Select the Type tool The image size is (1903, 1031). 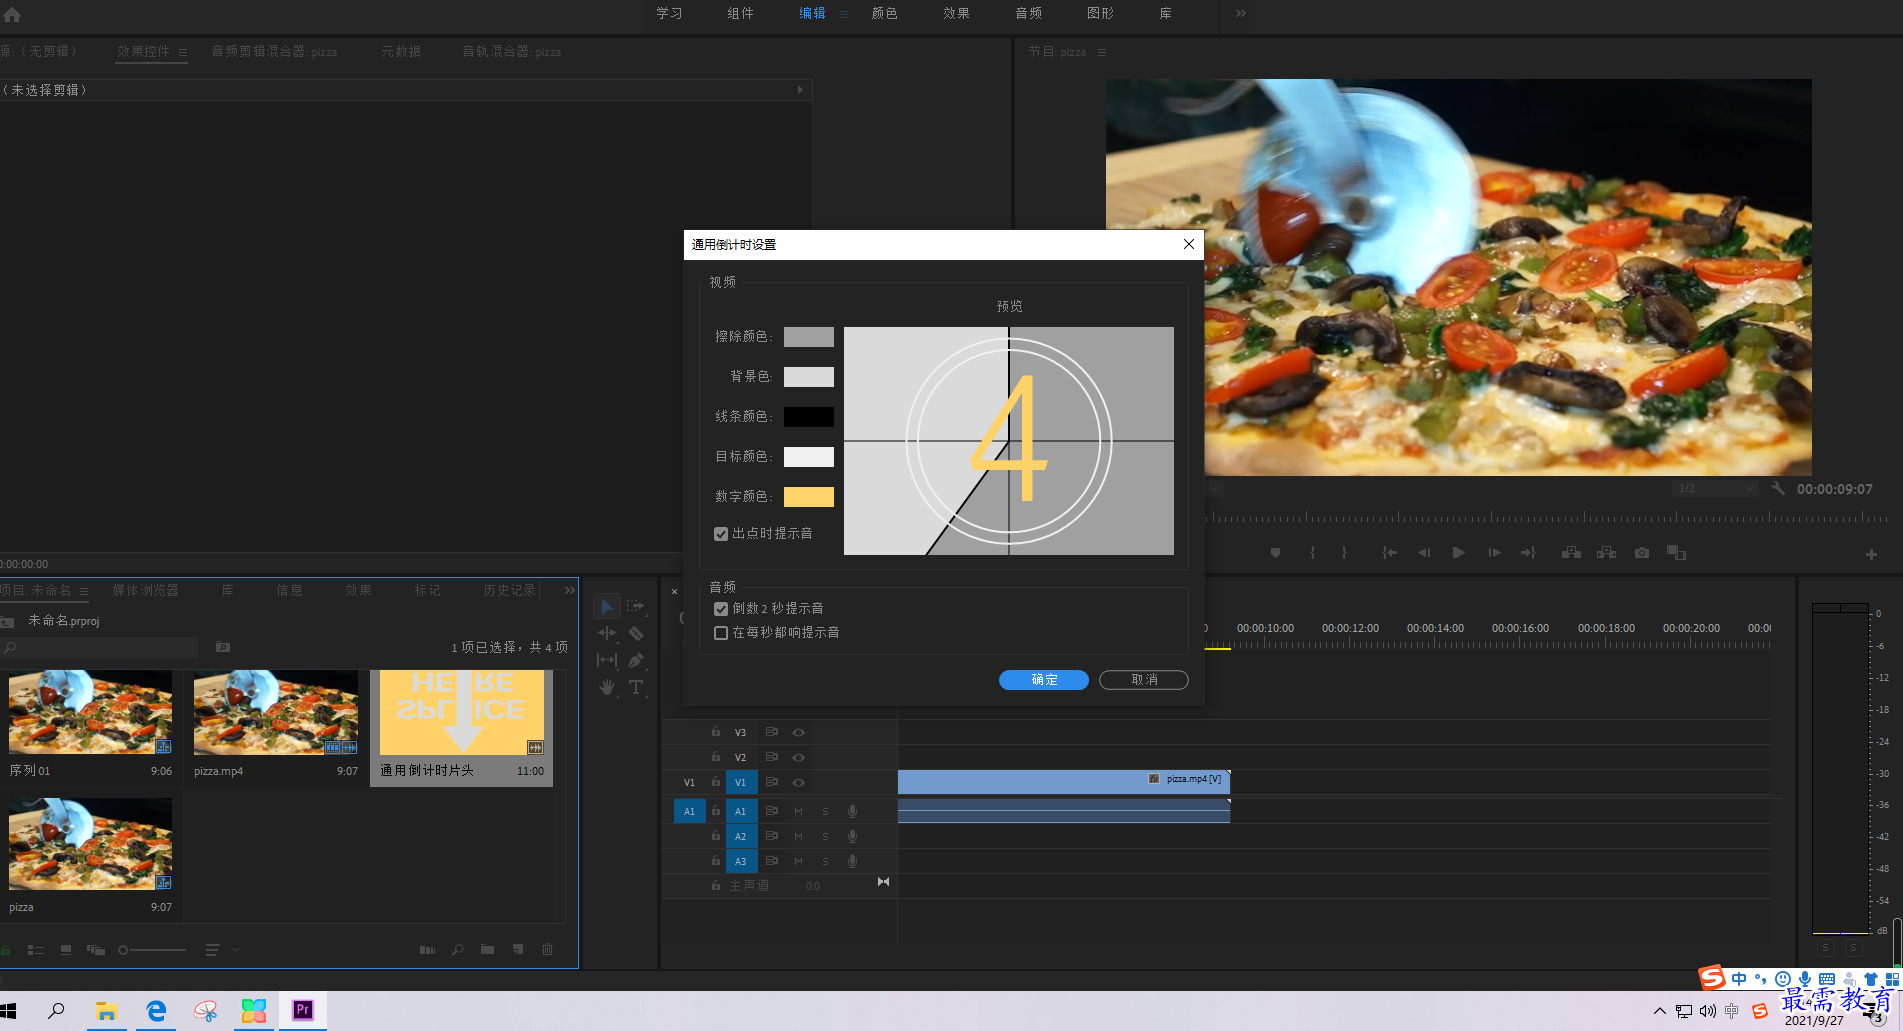click(635, 687)
